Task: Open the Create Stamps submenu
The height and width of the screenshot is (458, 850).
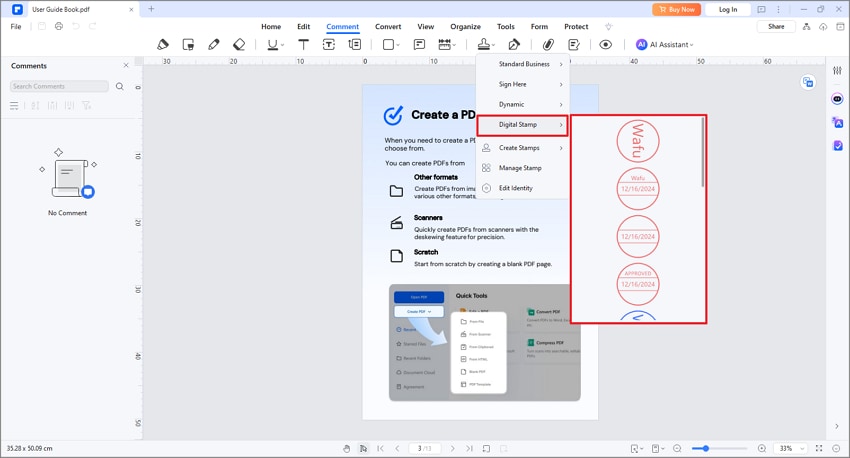Action: 523,148
